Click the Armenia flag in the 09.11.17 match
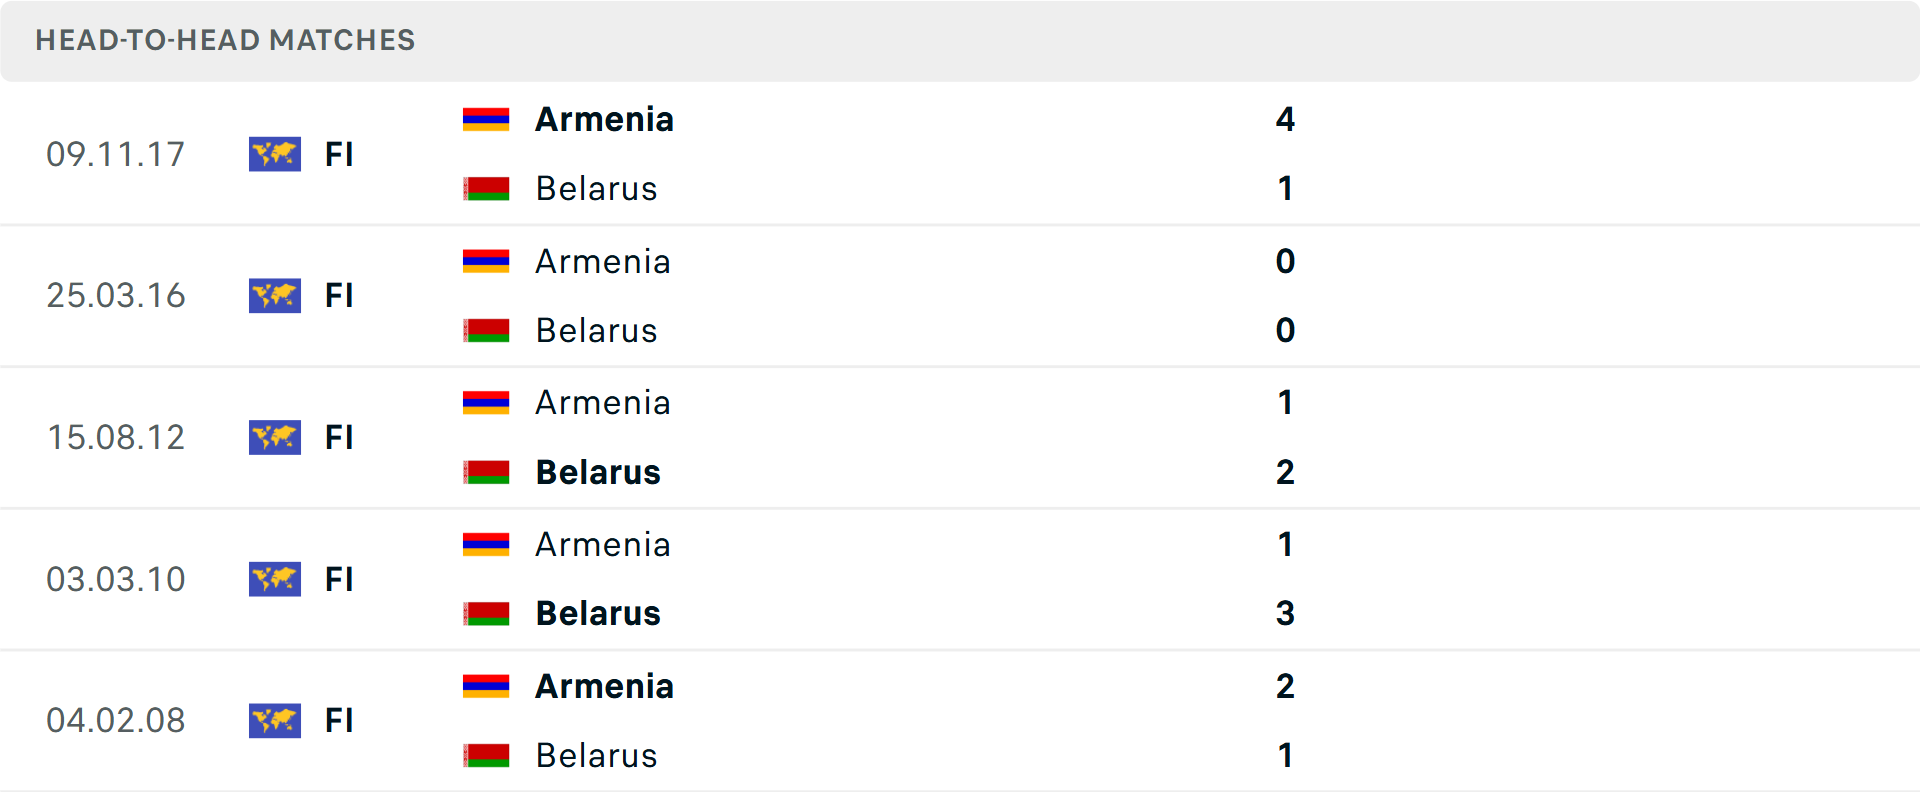 pos(487,117)
